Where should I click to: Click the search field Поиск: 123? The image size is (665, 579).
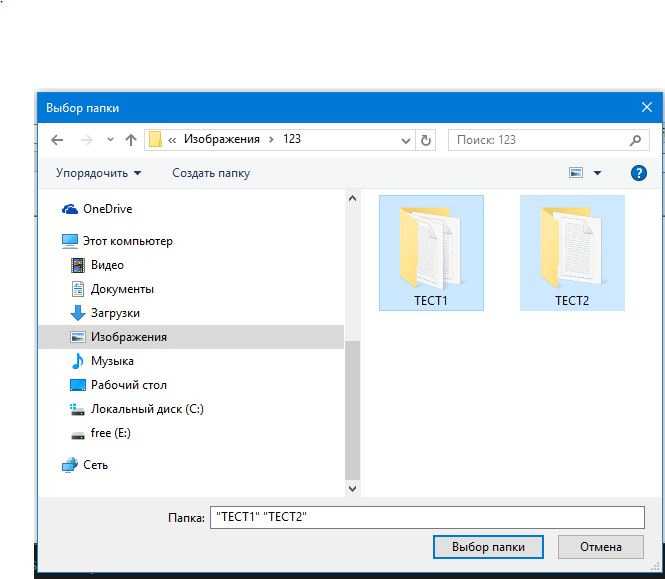548,140
